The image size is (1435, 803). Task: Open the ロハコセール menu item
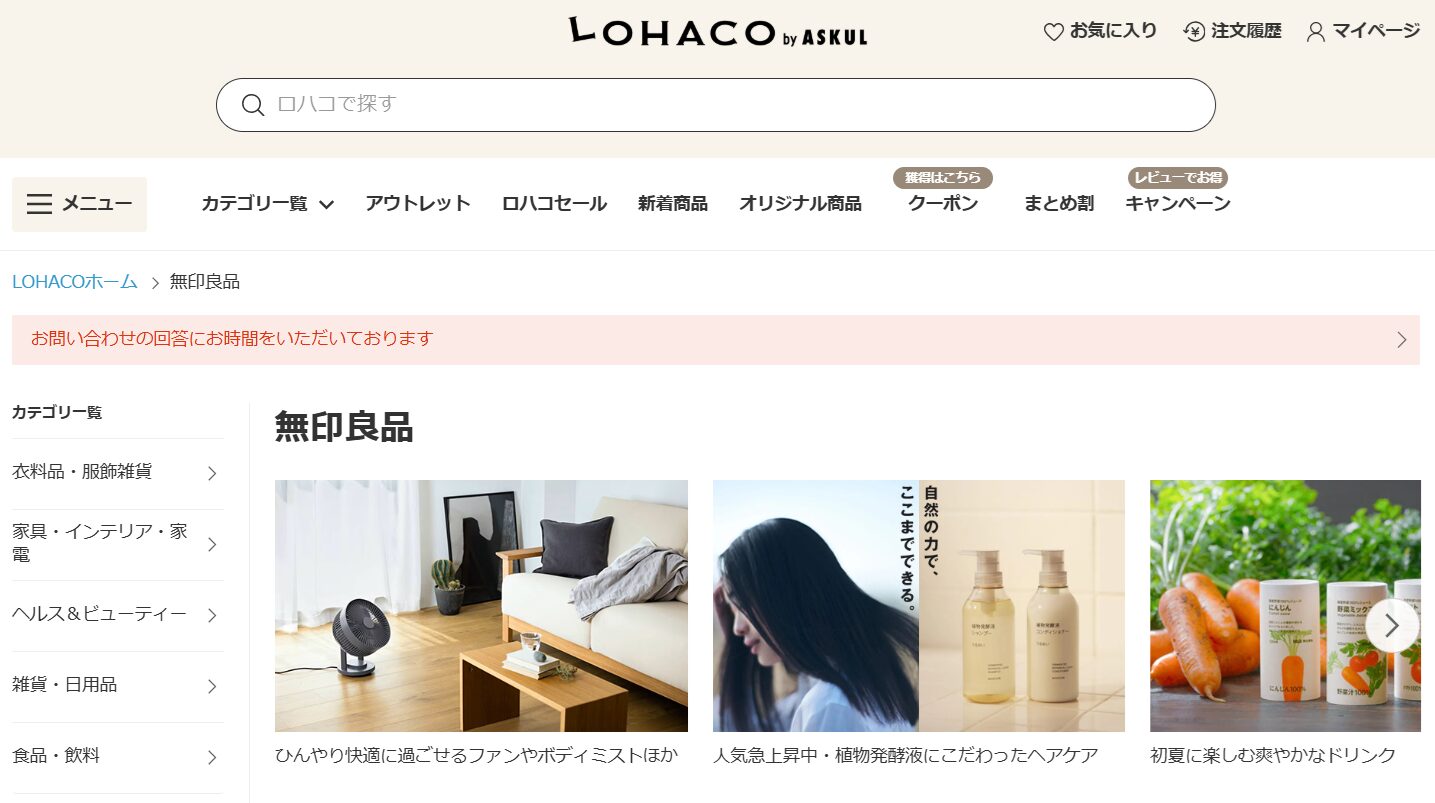554,204
